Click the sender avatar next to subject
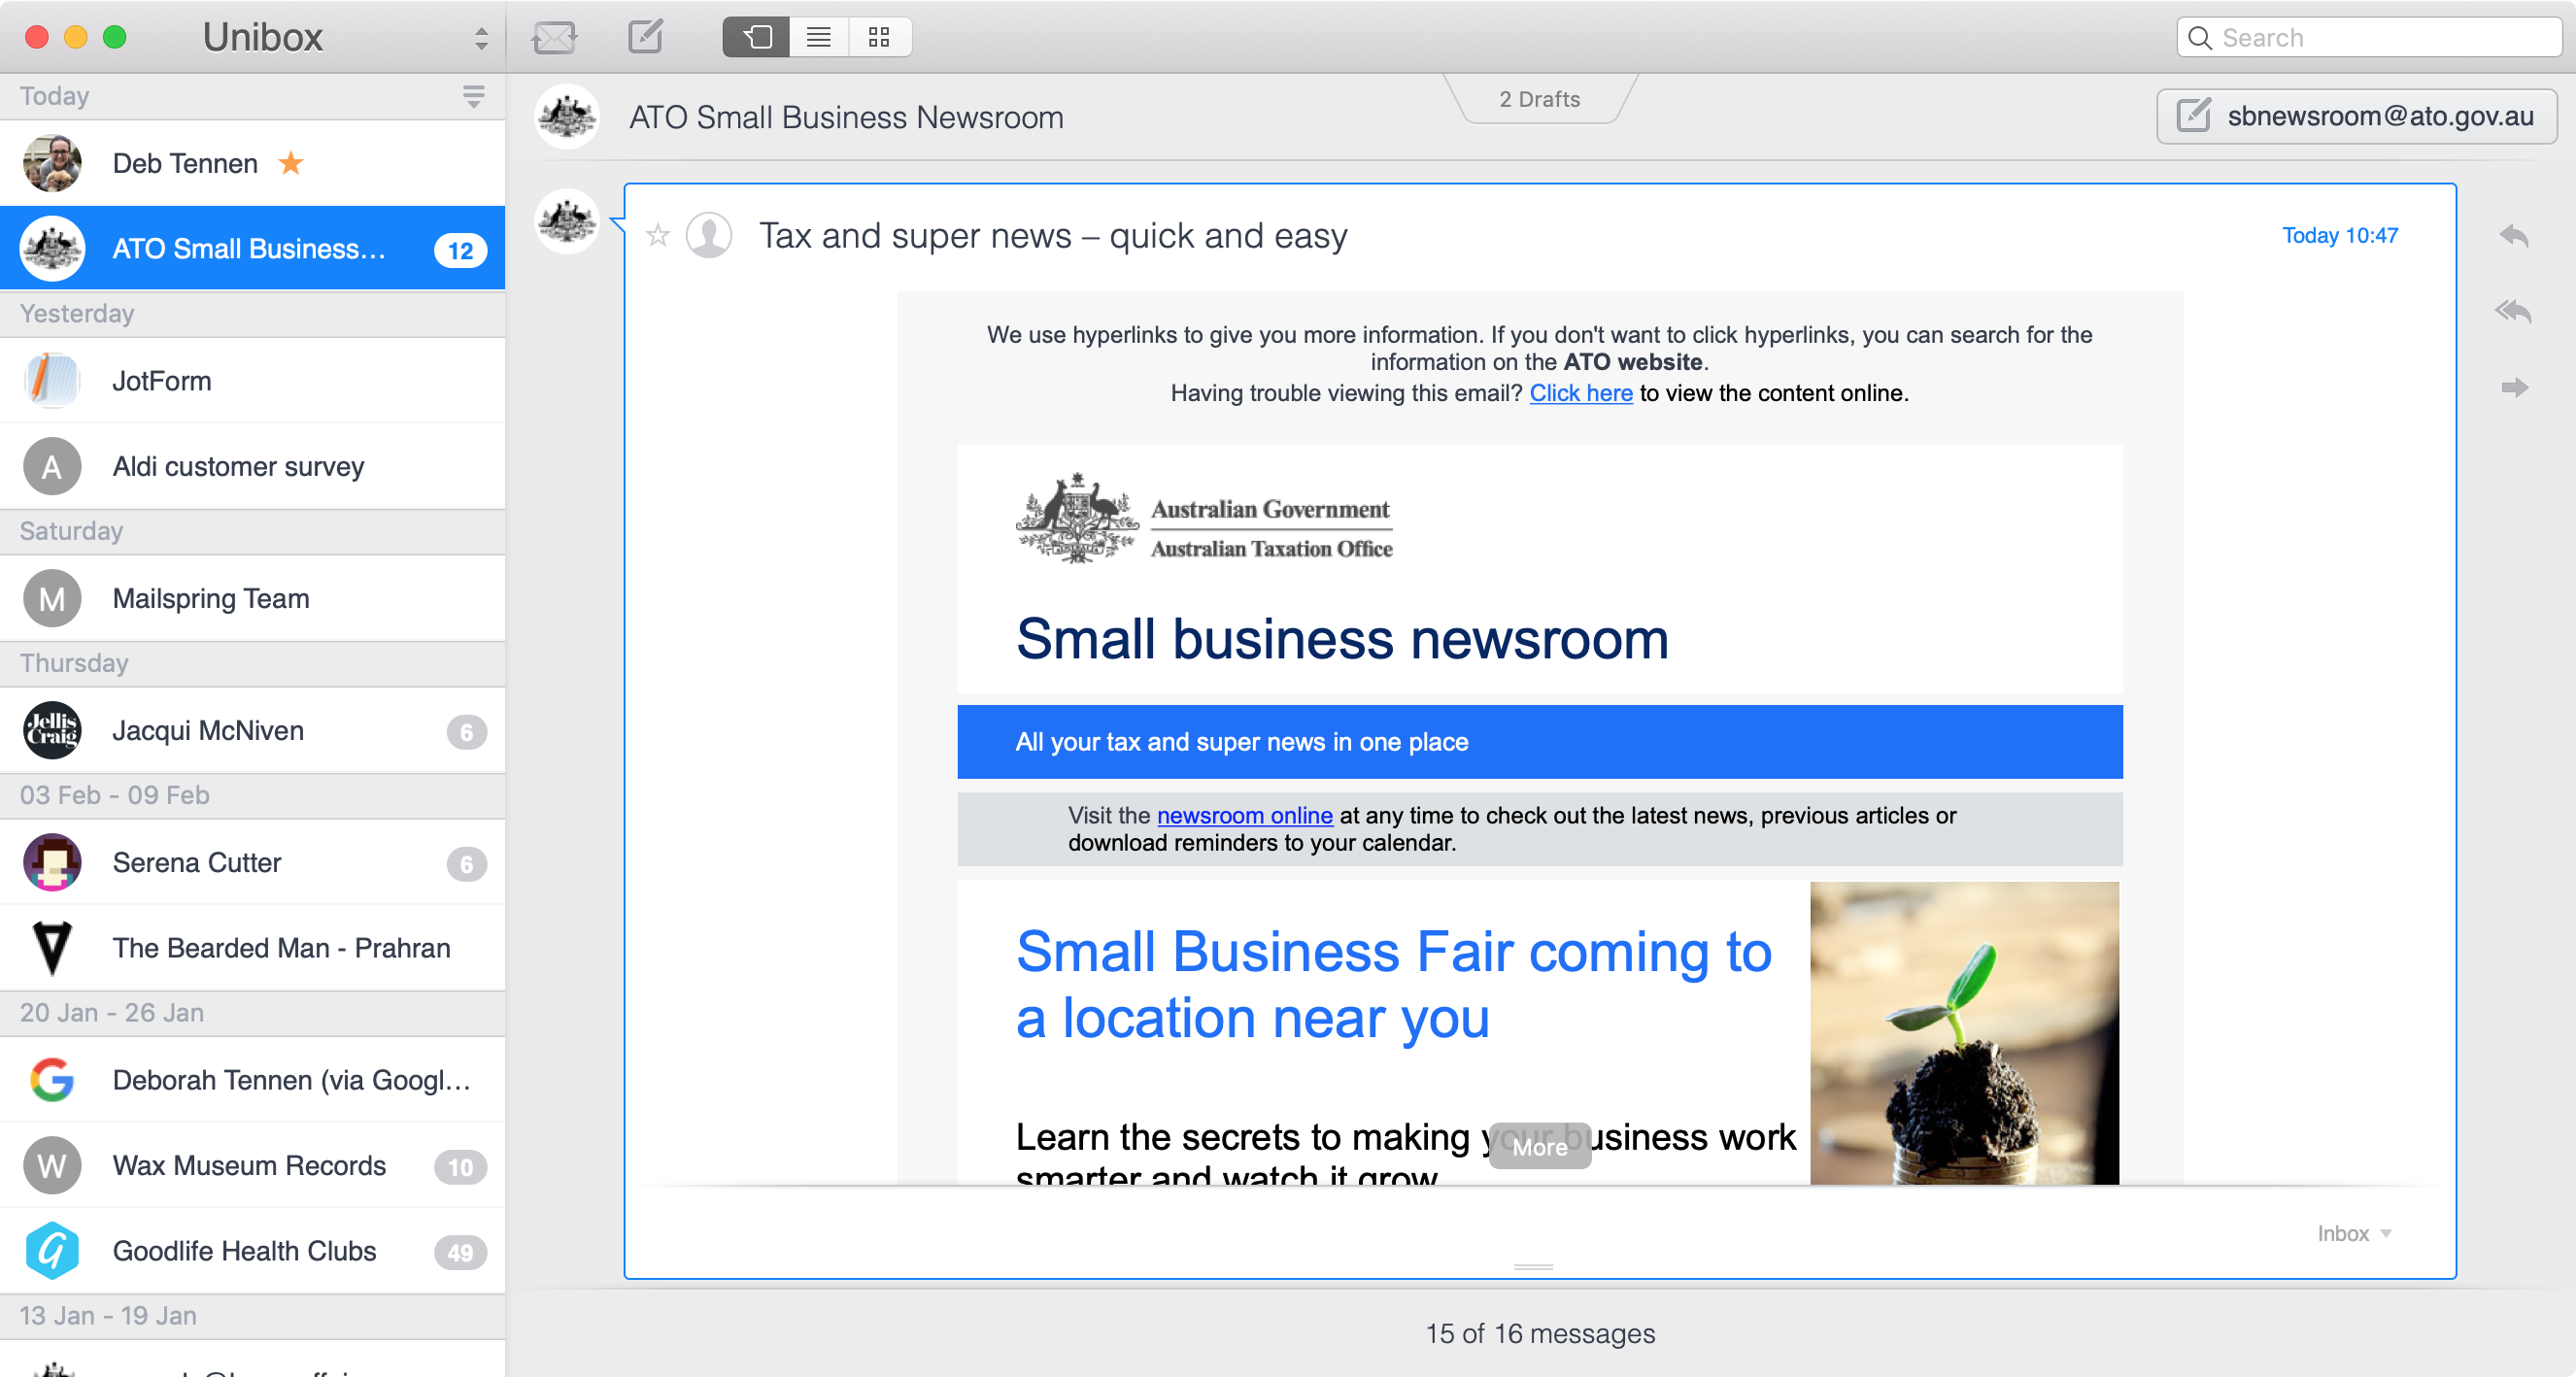2576x1377 pixels. pos(709,236)
